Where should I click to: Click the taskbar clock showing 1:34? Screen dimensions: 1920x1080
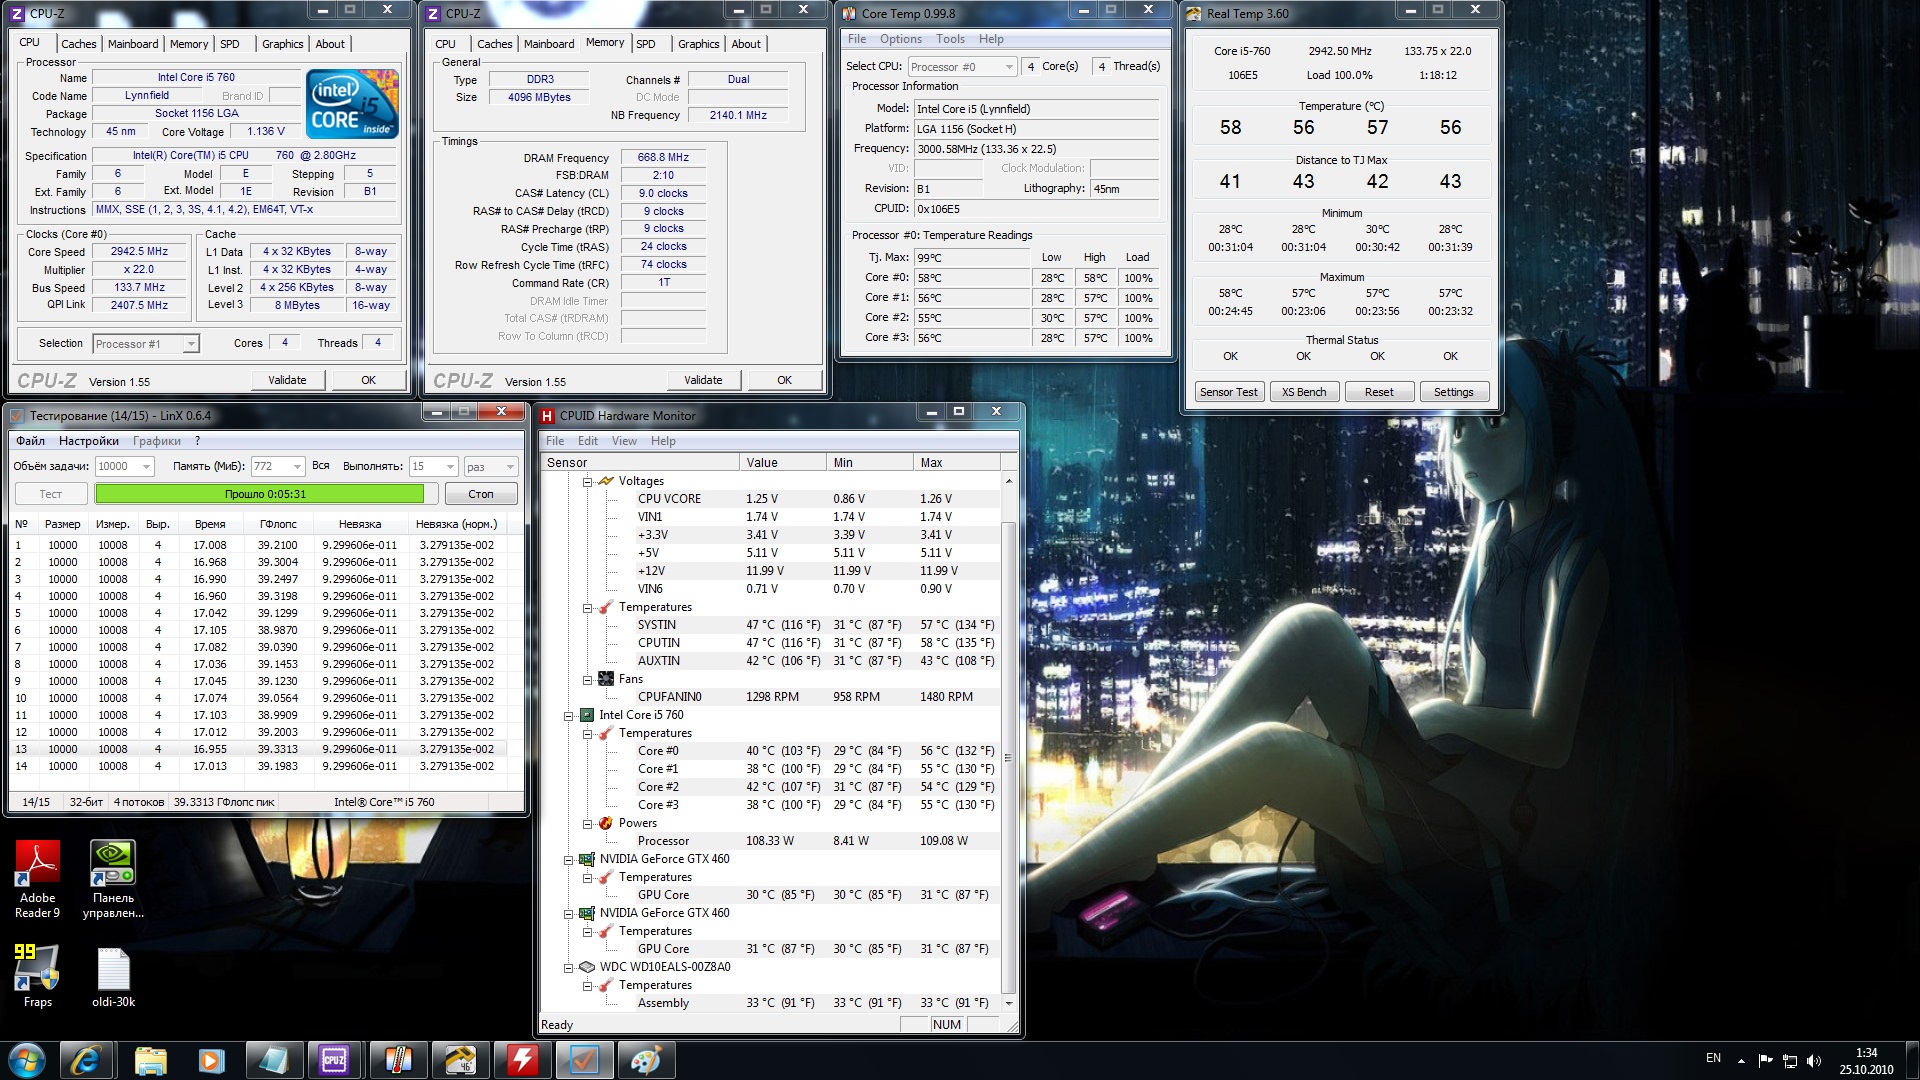point(1866,1061)
